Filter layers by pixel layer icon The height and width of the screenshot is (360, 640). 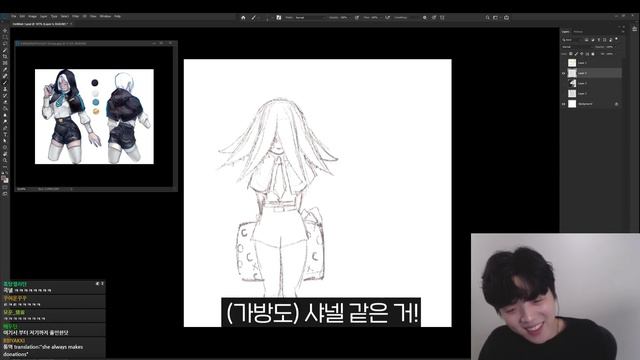tap(587, 40)
